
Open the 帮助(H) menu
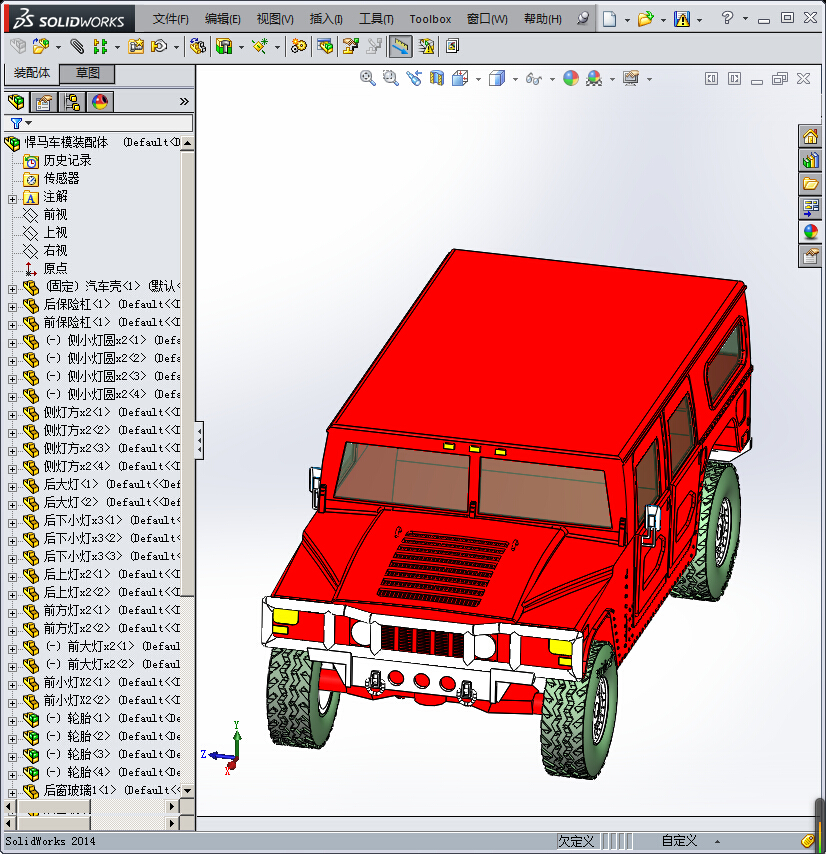click(x=543, y=19)
